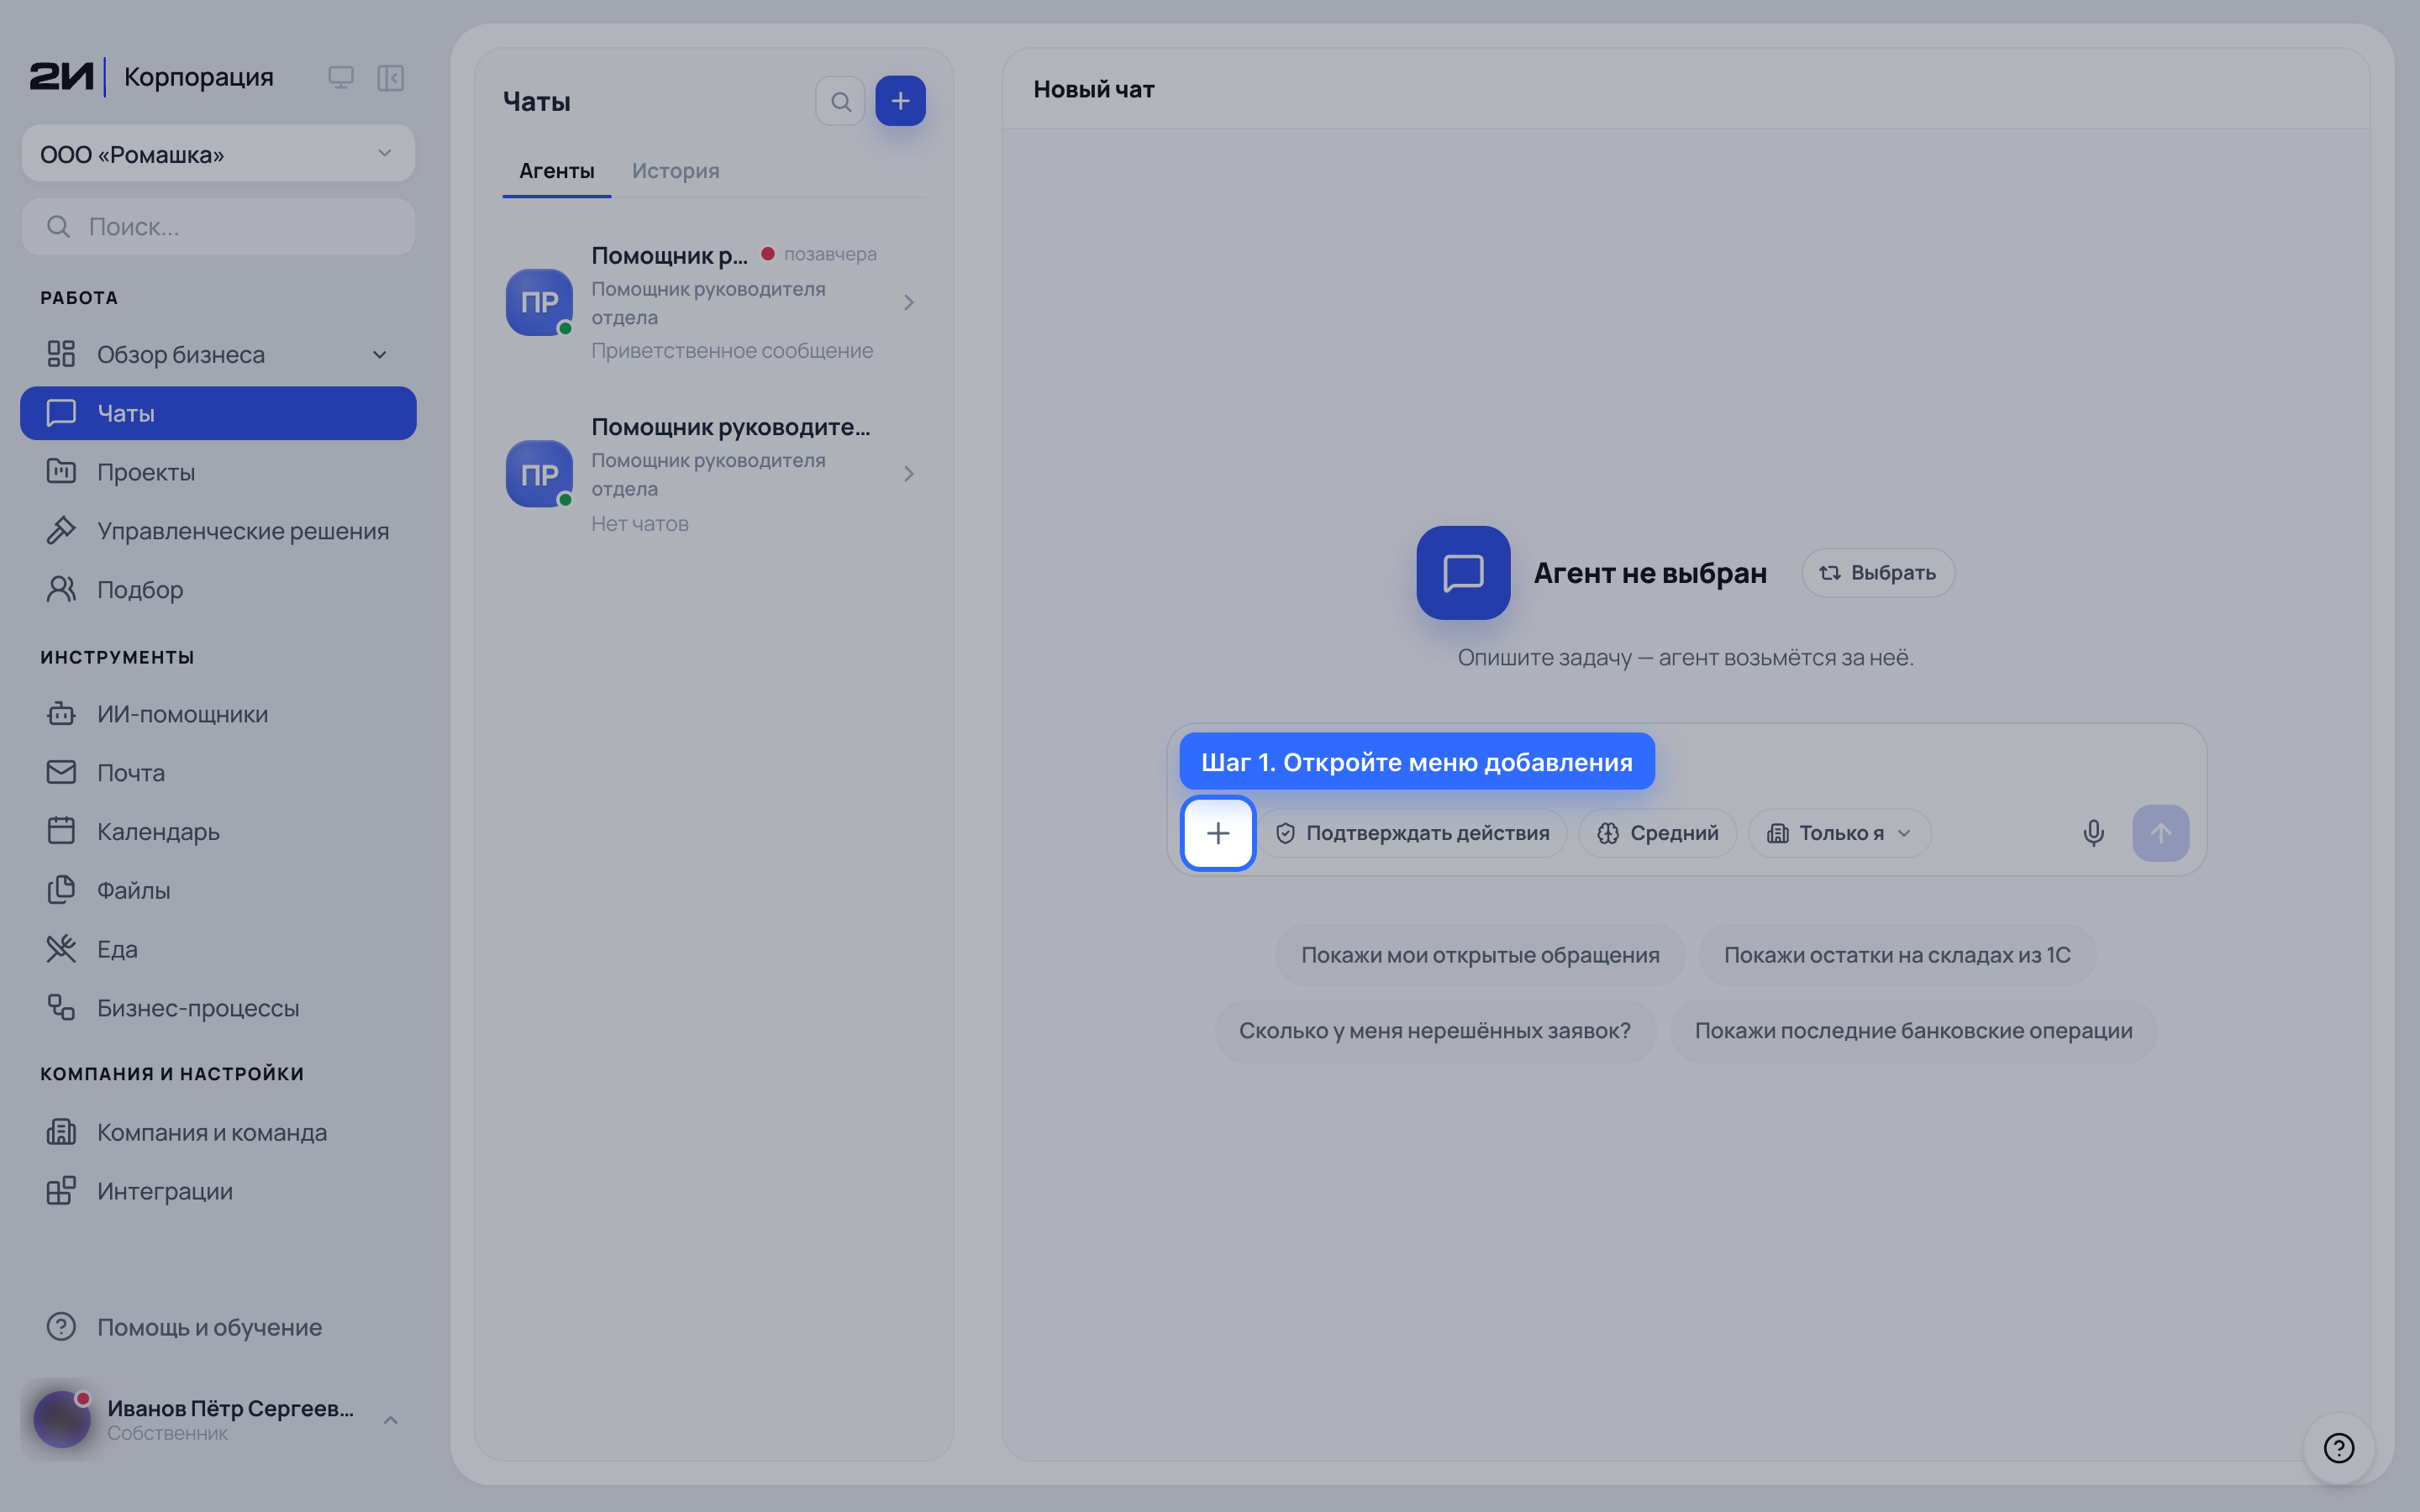Choose suggestion Покажи мои открытые обращения
This screenshot has height=1512, width=2420.
tap(1480, 955)
